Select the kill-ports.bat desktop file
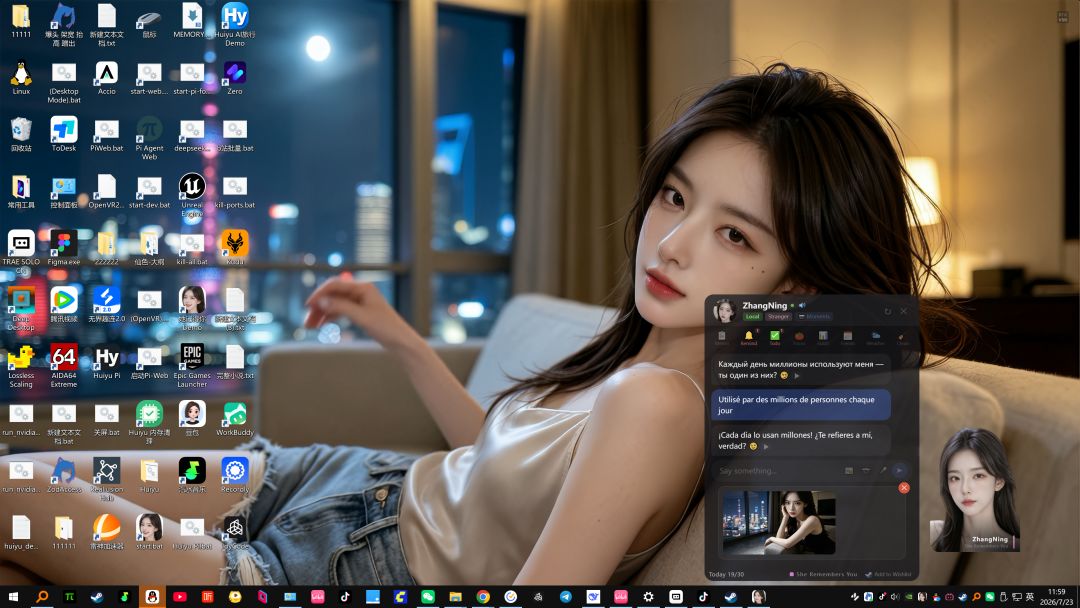 click(x=235, y=191)
